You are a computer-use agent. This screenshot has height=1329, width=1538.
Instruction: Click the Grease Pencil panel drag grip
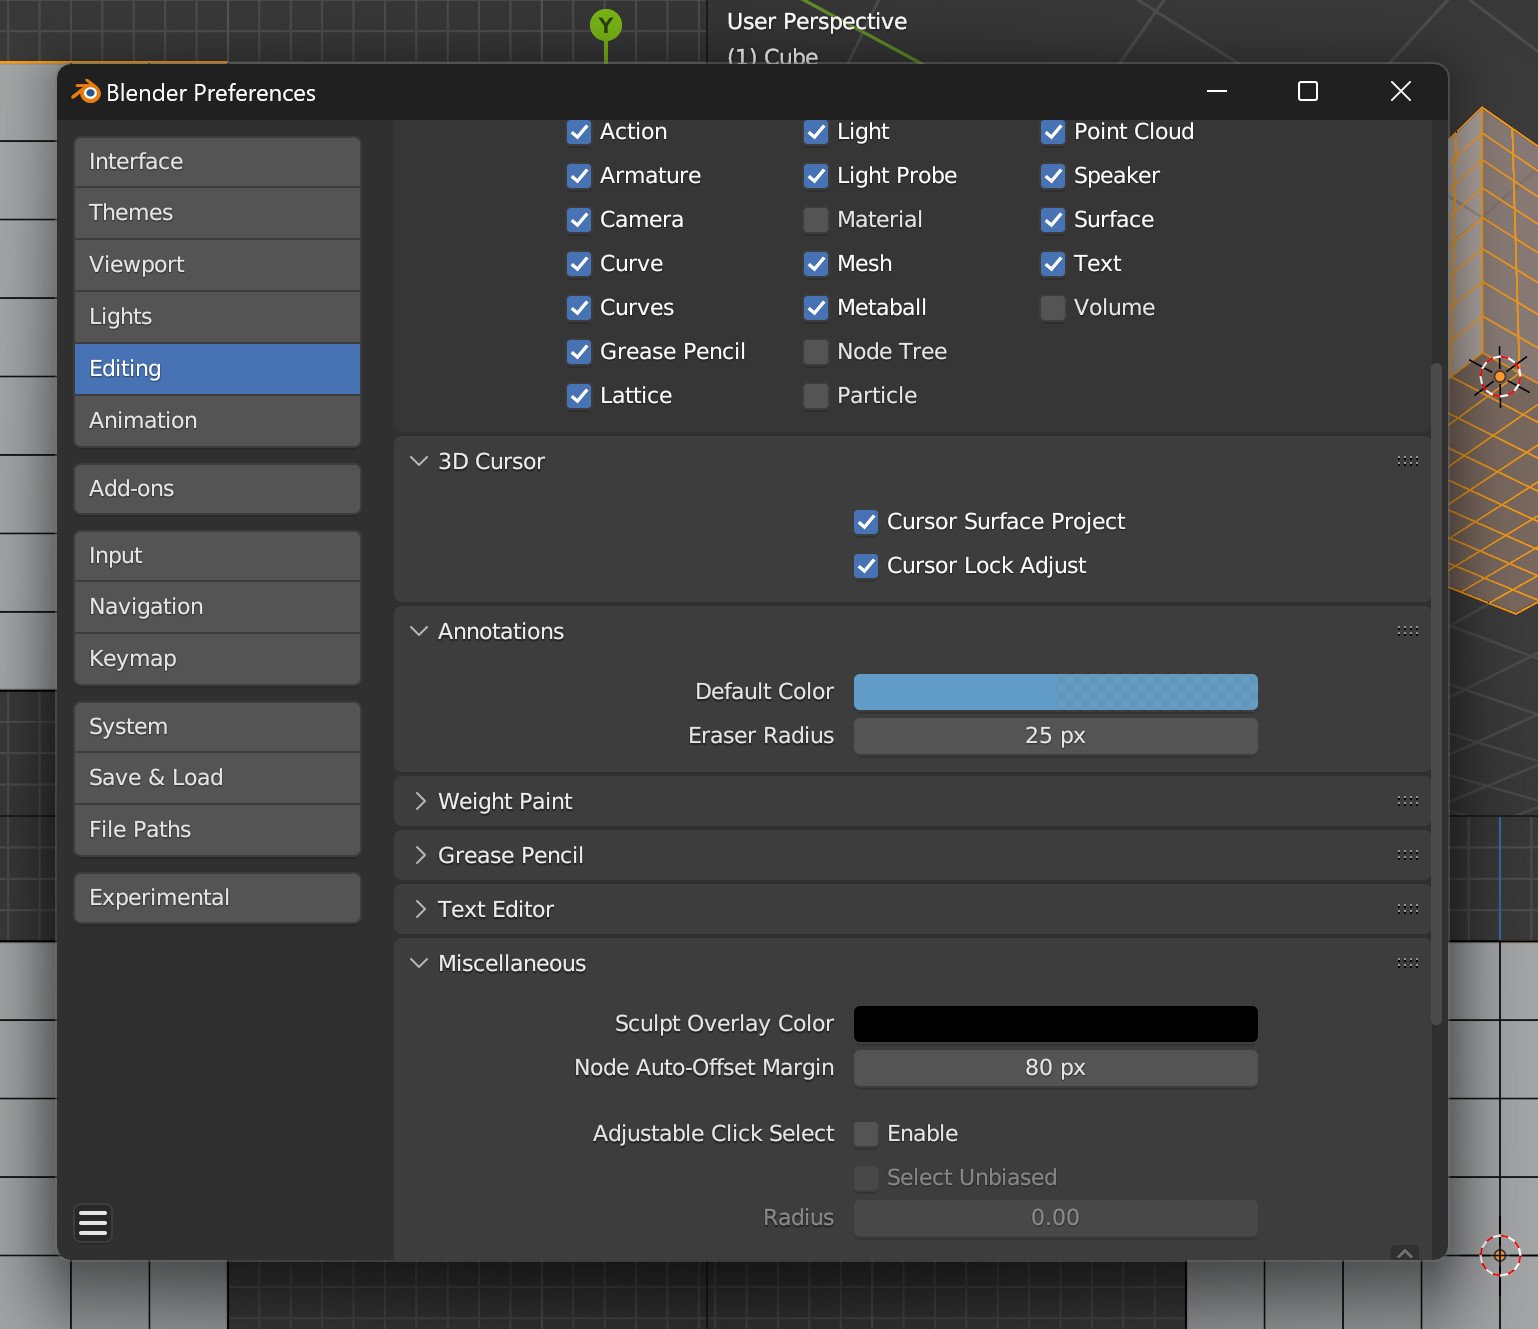[x=1408, y=855]
